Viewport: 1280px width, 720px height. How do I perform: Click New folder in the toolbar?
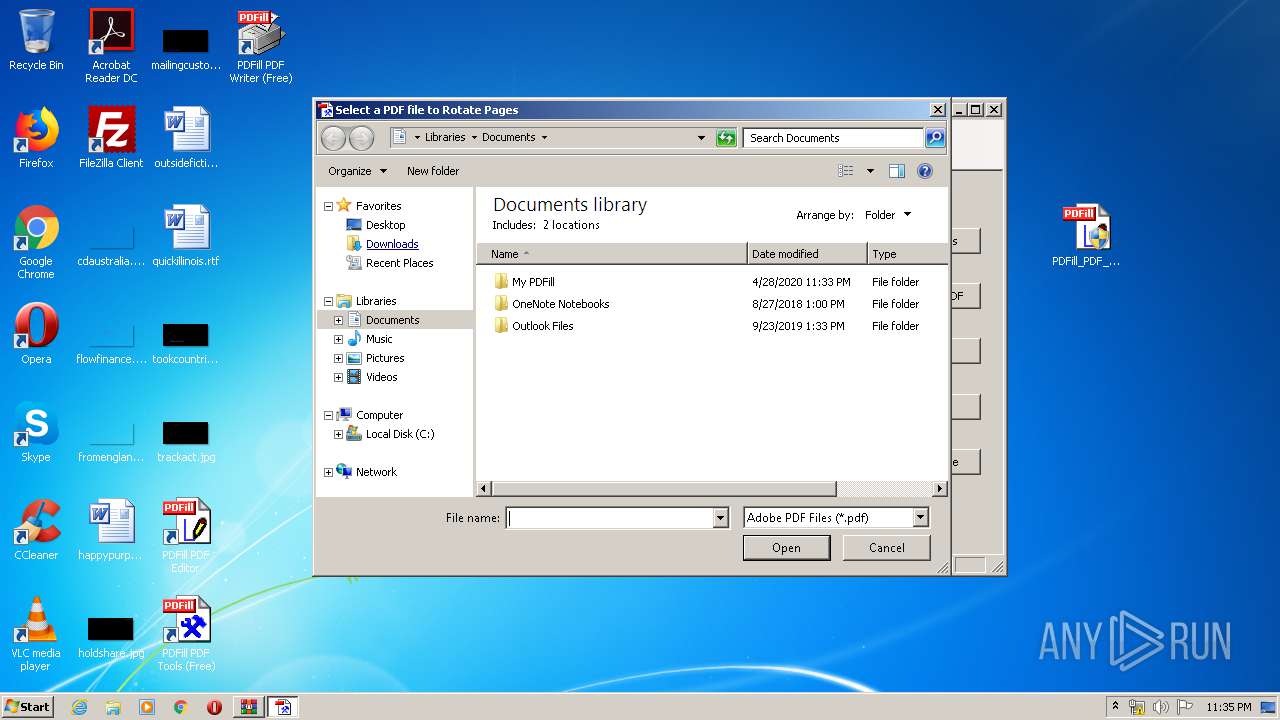(x=433, y=171)
